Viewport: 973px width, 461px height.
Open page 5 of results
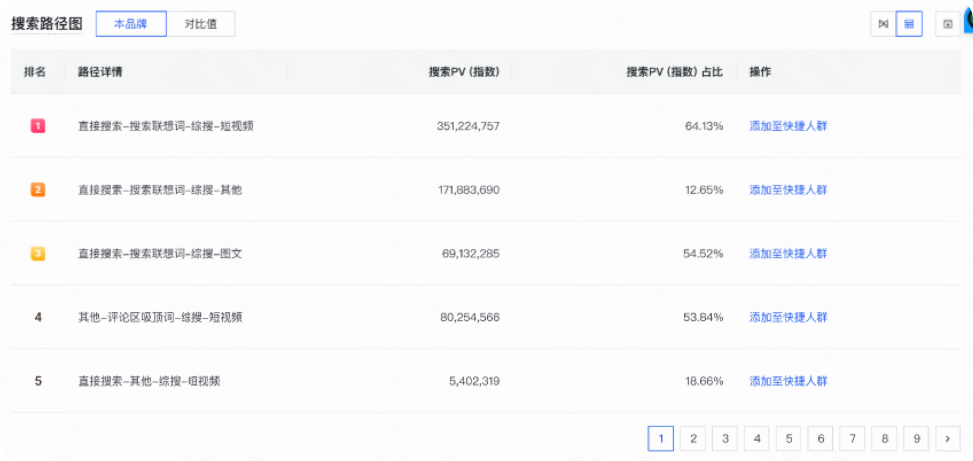click(x=788, y=438)
